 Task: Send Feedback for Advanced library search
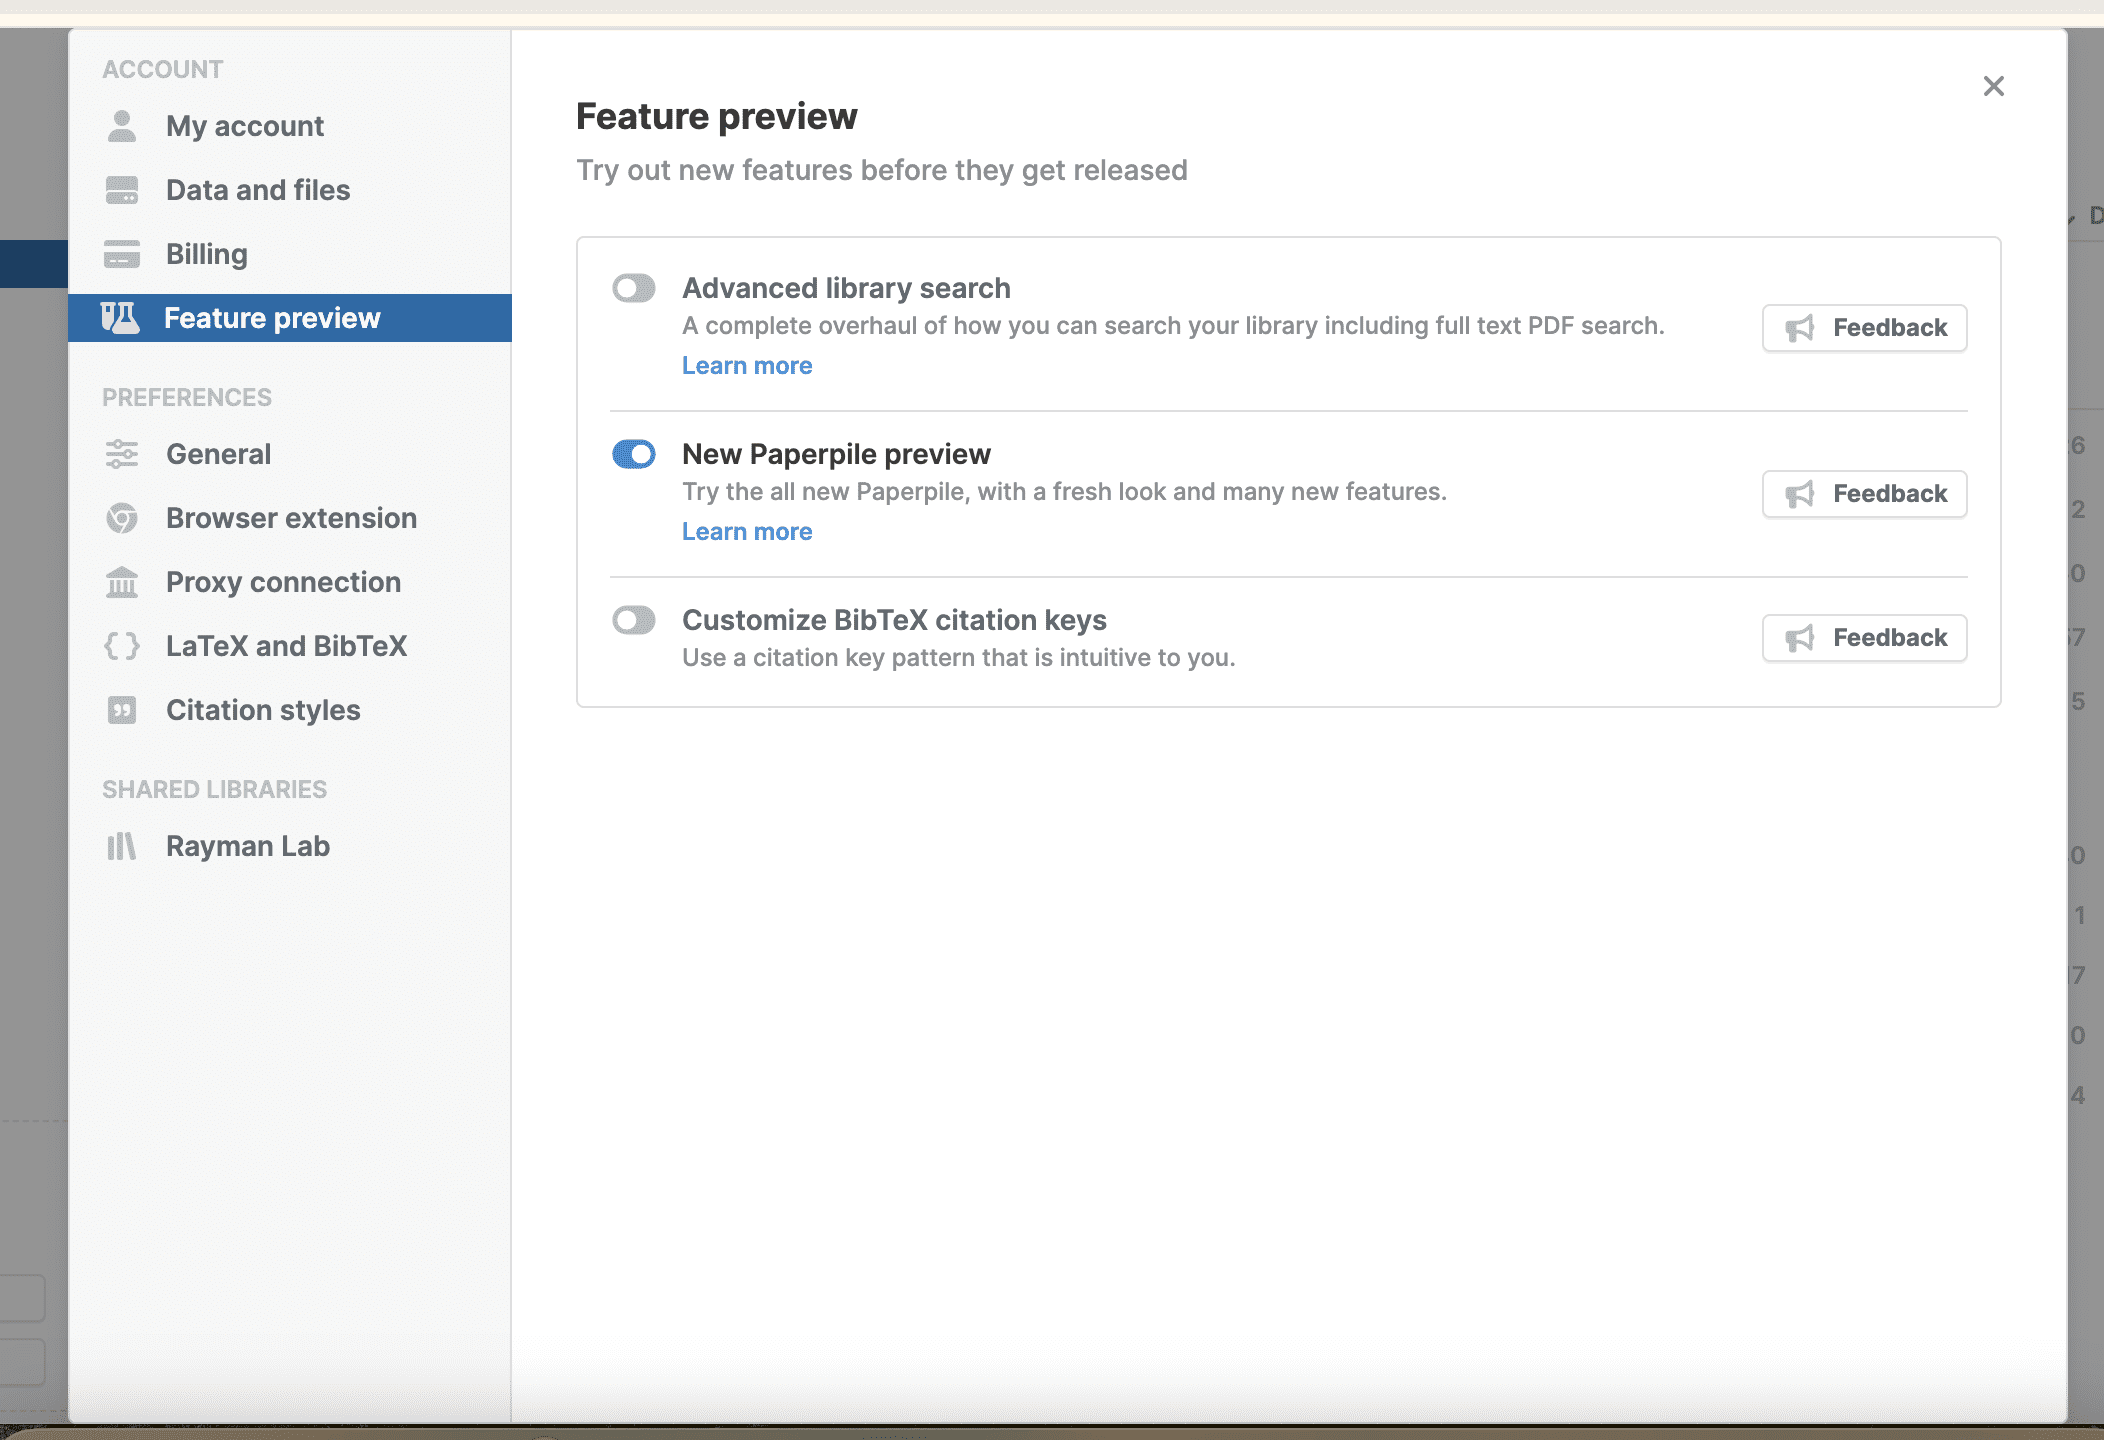(x=1864, y=328)
